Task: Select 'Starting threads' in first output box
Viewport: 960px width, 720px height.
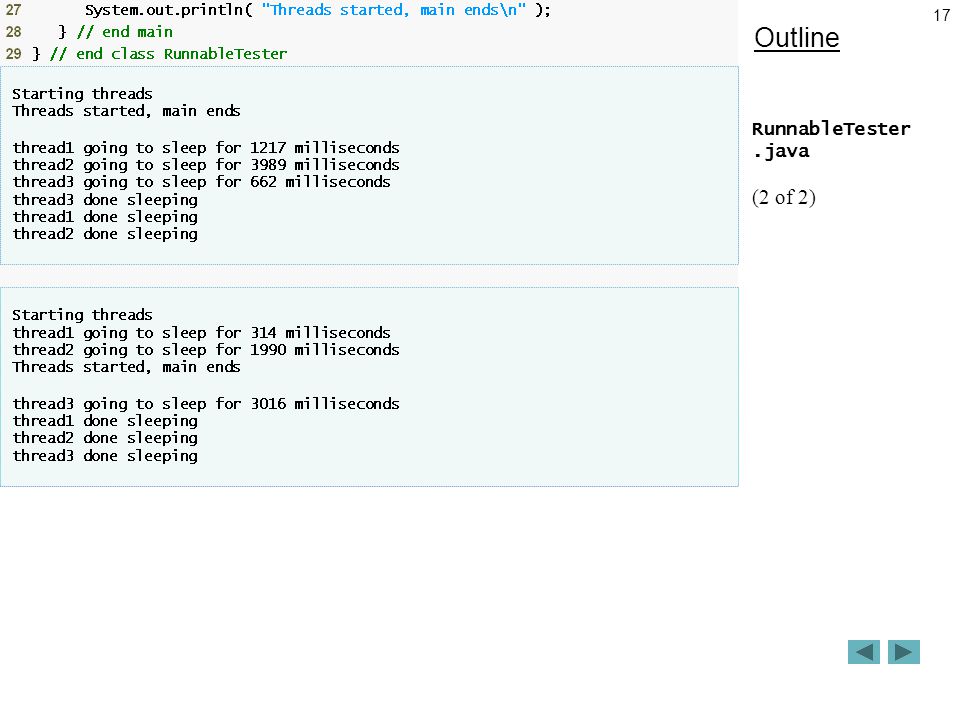Action: pyautogui.click(x=82, y=94)
